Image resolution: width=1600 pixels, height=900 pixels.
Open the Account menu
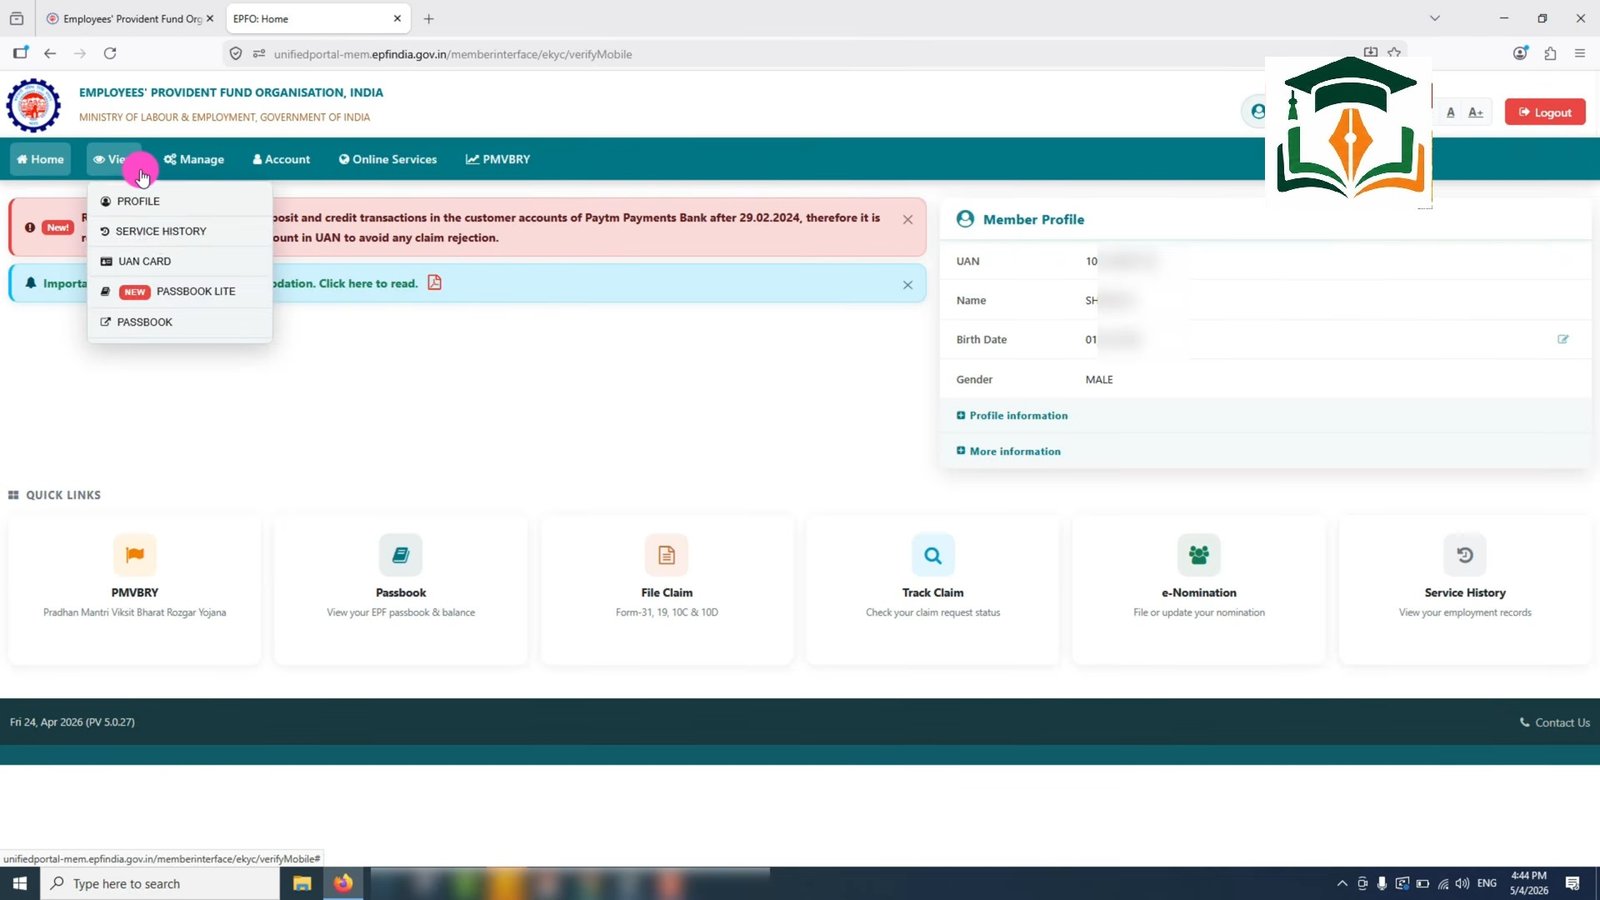point(282,159)
